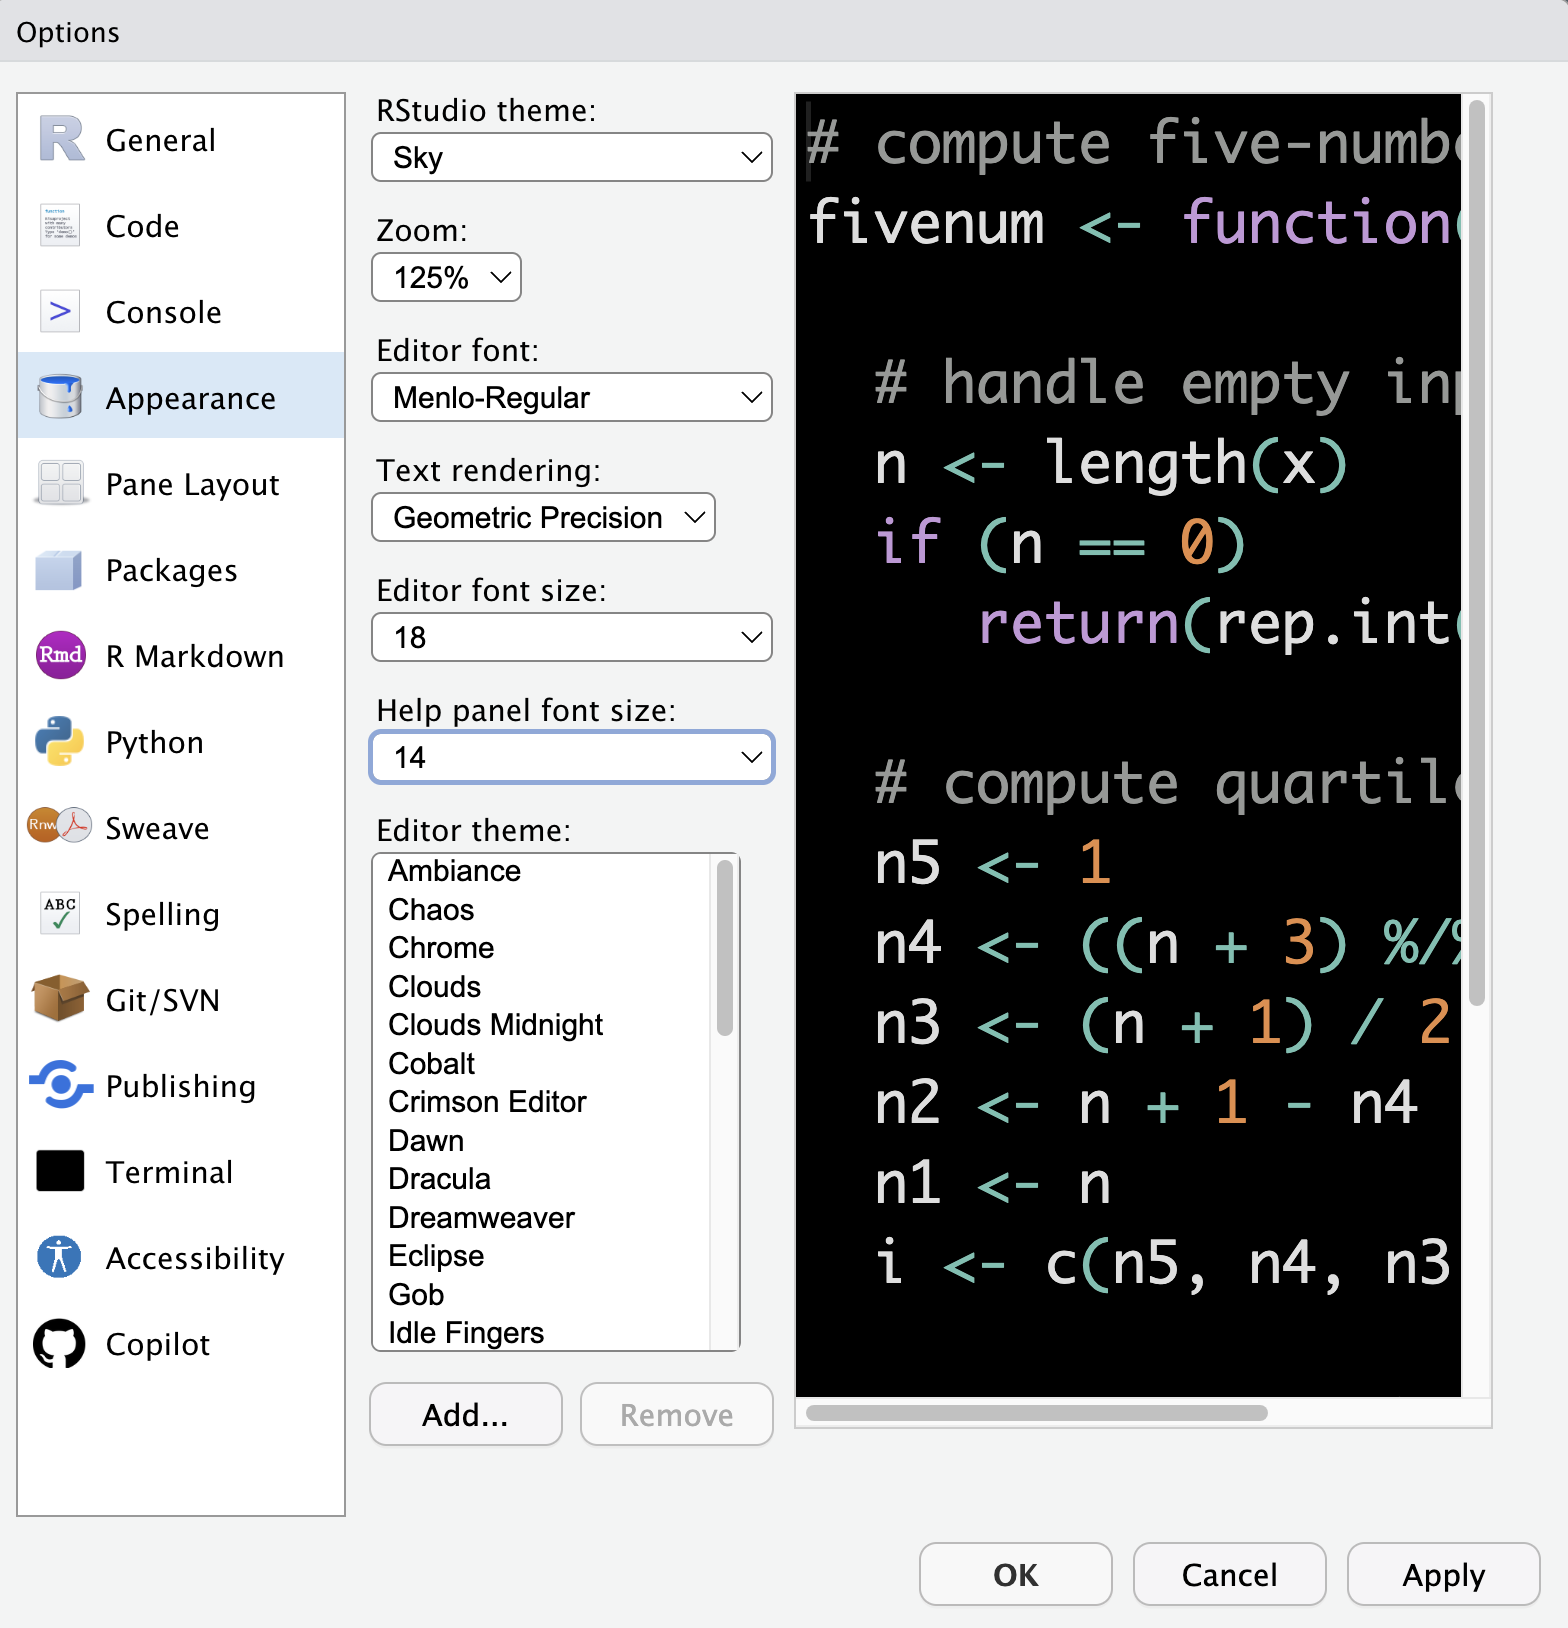This screenshot has height=1628, width=1568.
Task: Open the Help panel font size dropdown
Action: tap(572, 757)
